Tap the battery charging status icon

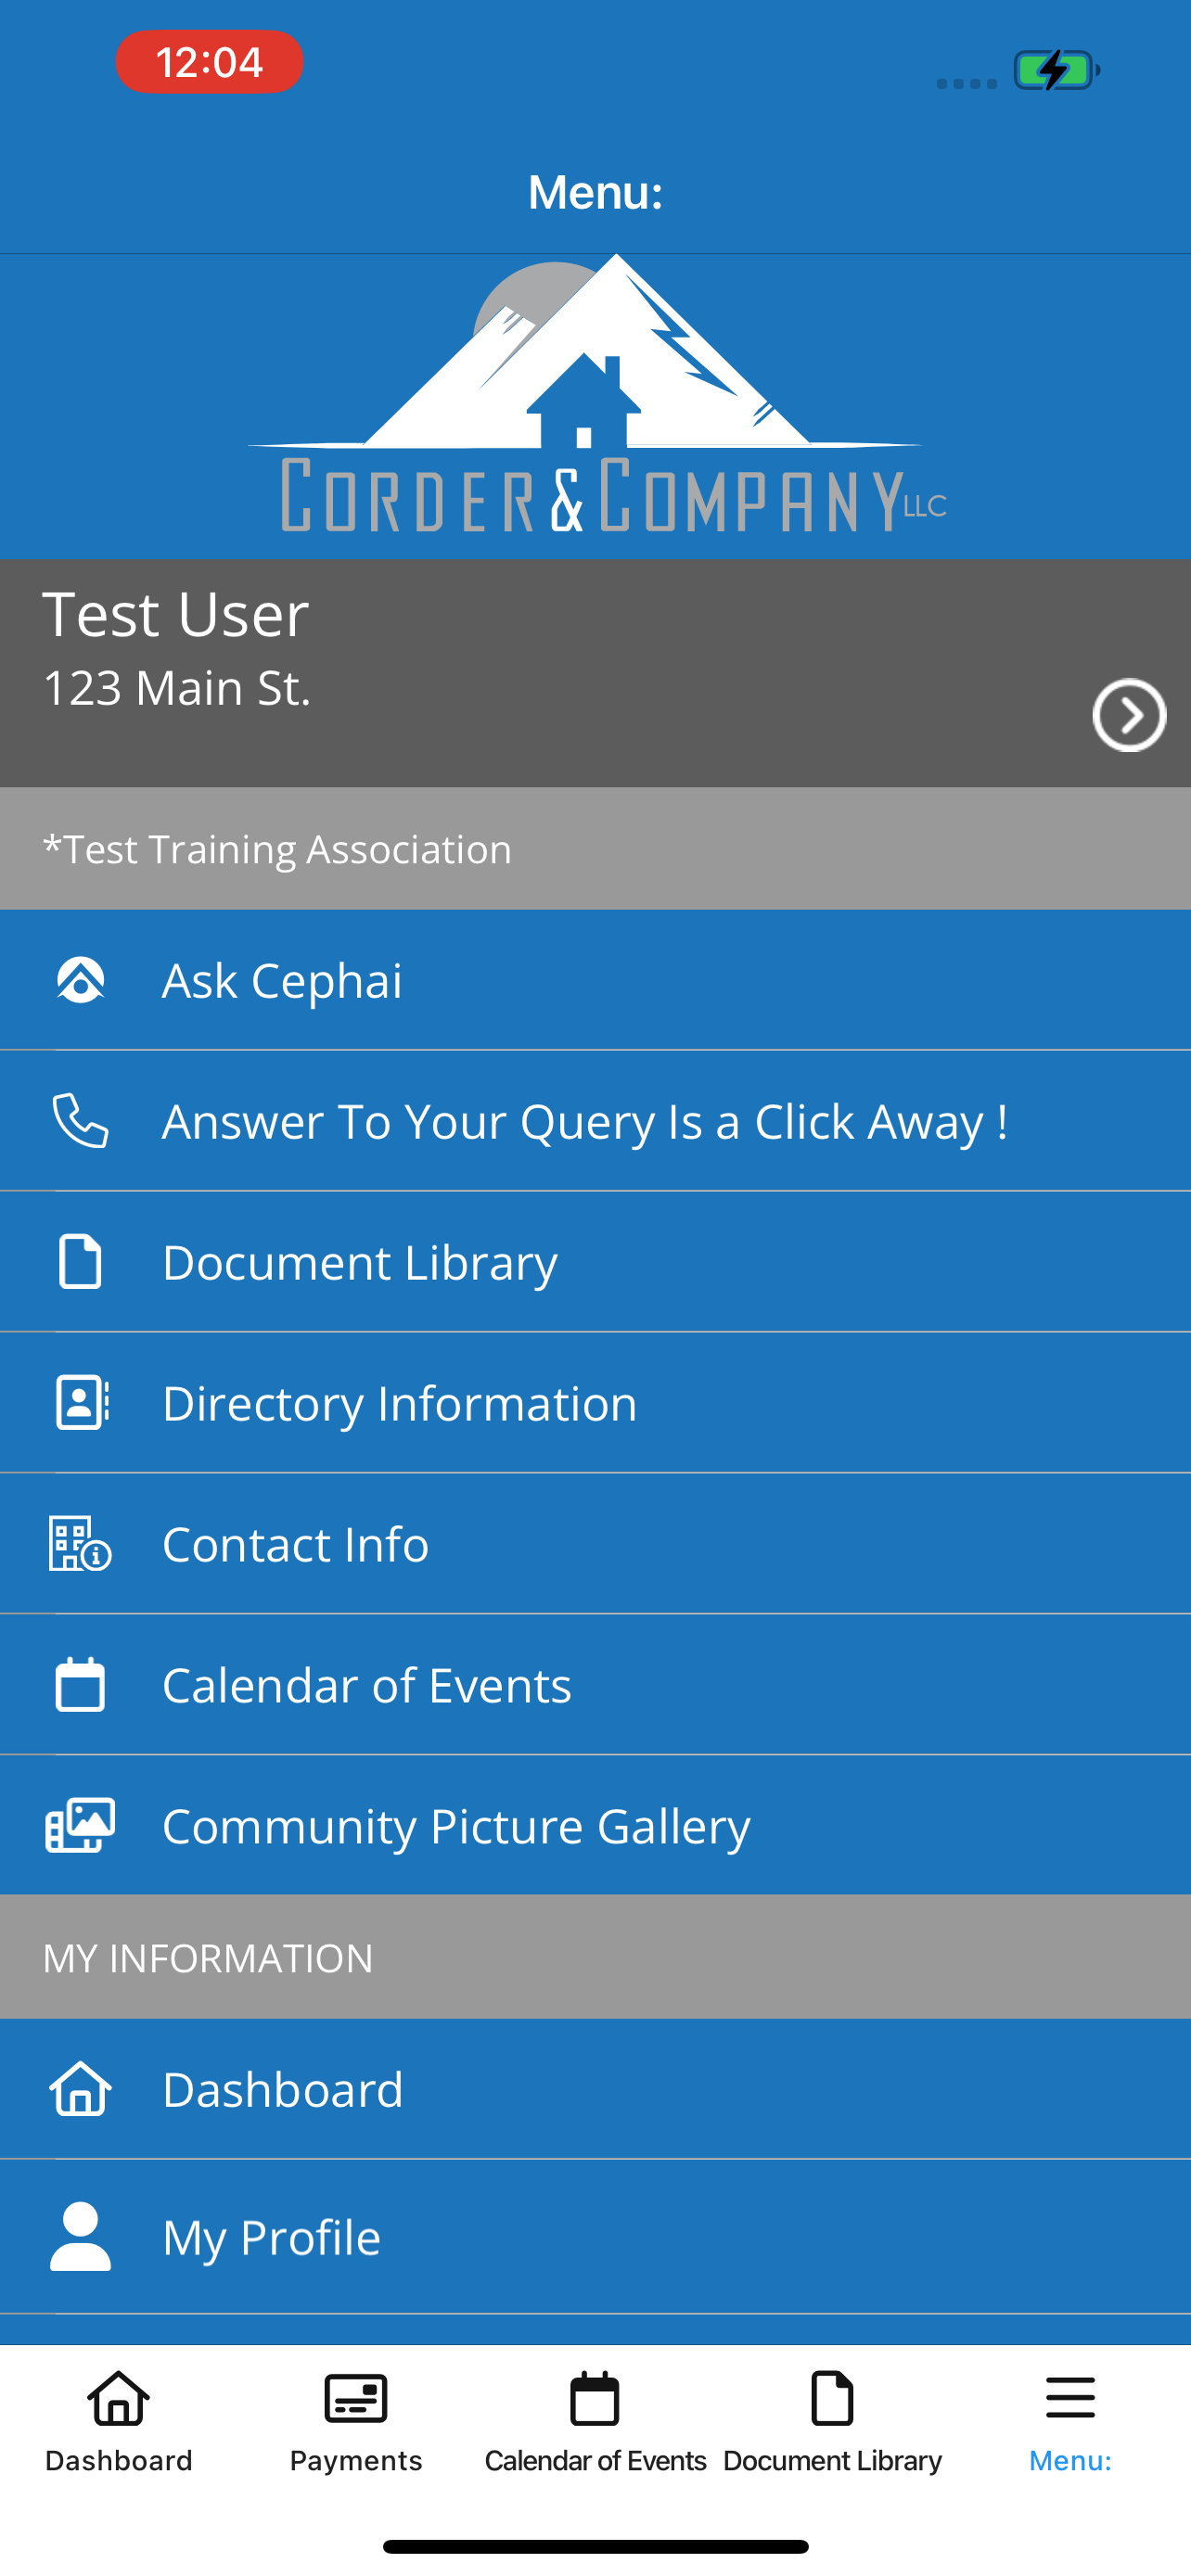pos(1057,70)
